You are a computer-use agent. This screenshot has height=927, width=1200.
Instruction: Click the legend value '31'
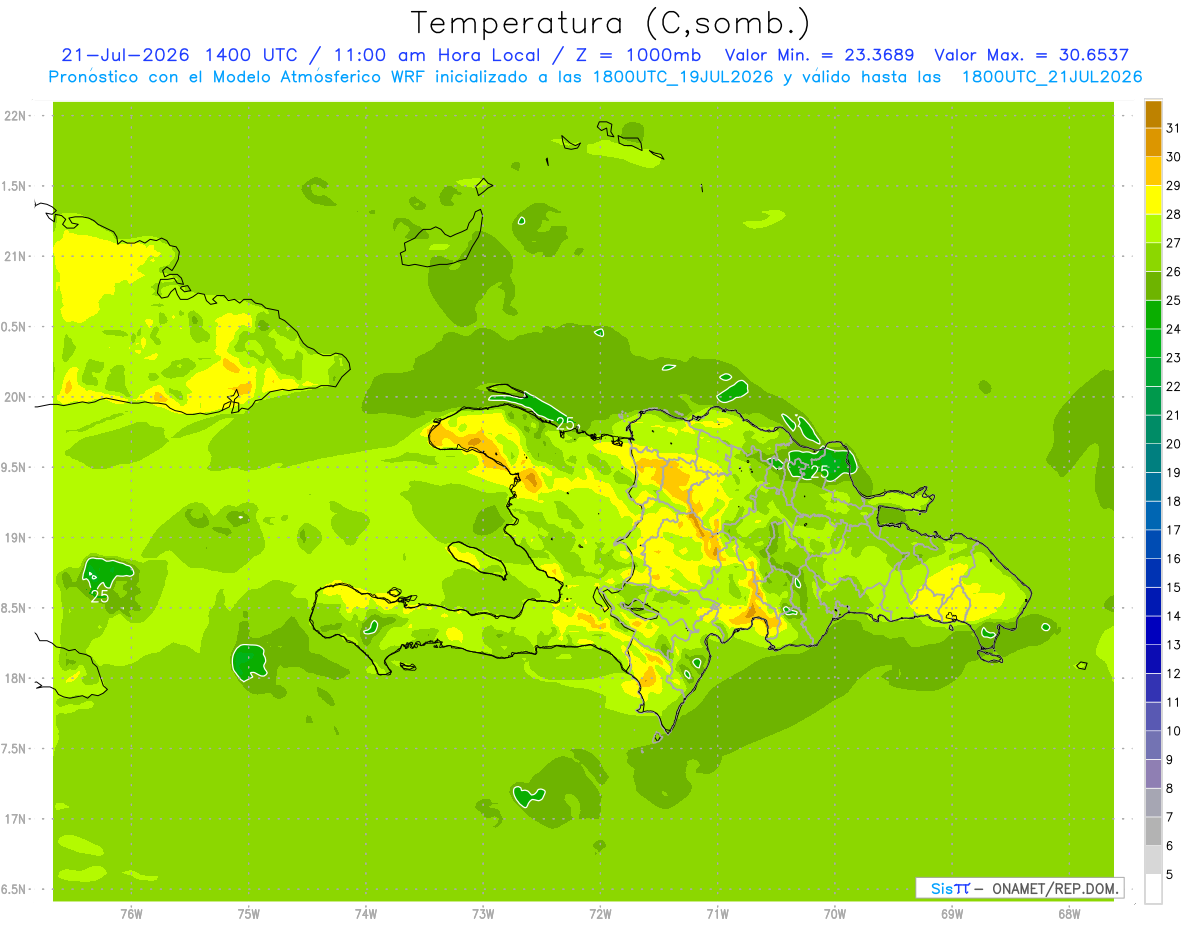tap(1174, 128)
